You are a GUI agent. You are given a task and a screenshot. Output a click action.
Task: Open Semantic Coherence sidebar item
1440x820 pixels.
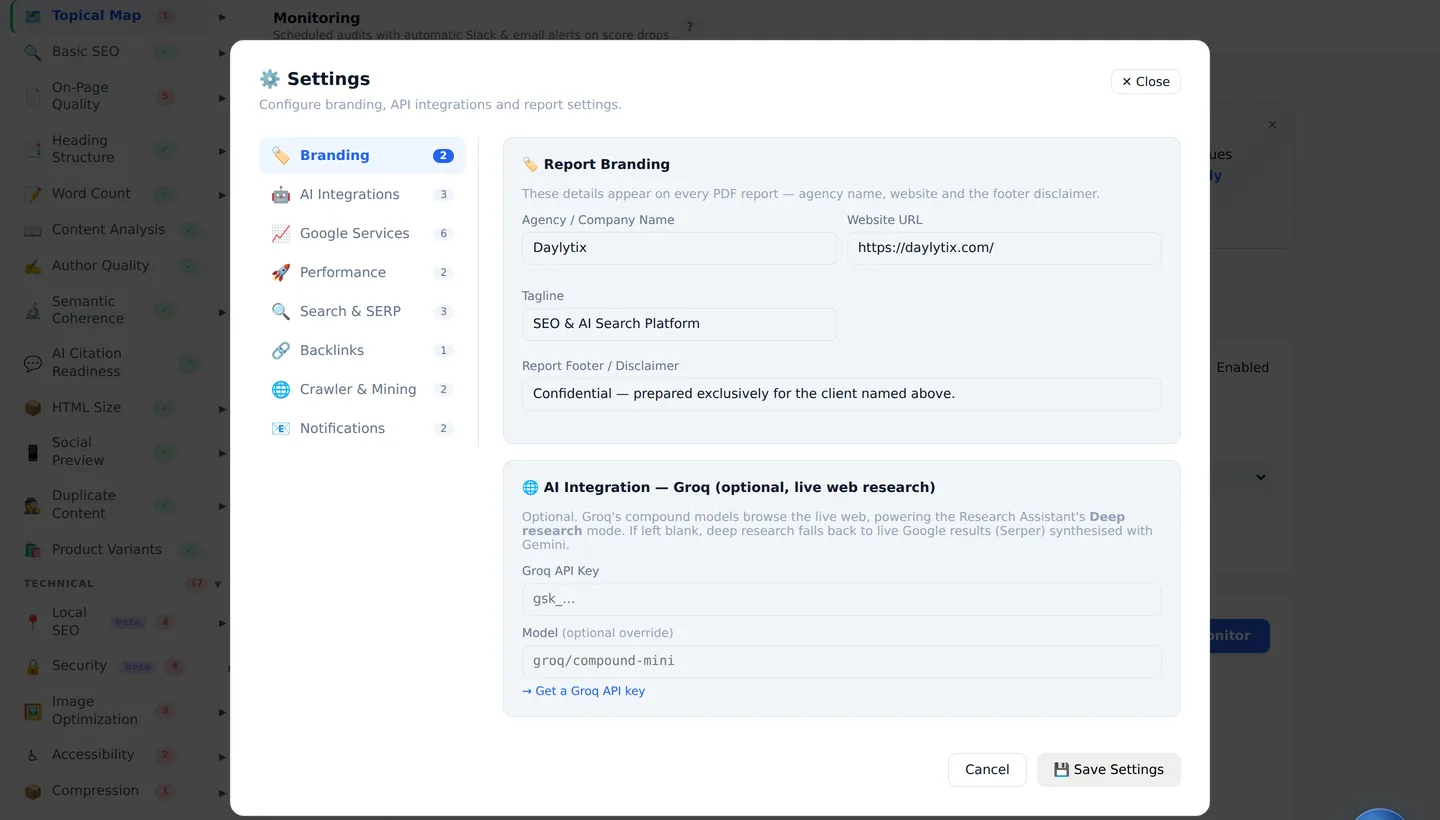click(x=88, y=310)
